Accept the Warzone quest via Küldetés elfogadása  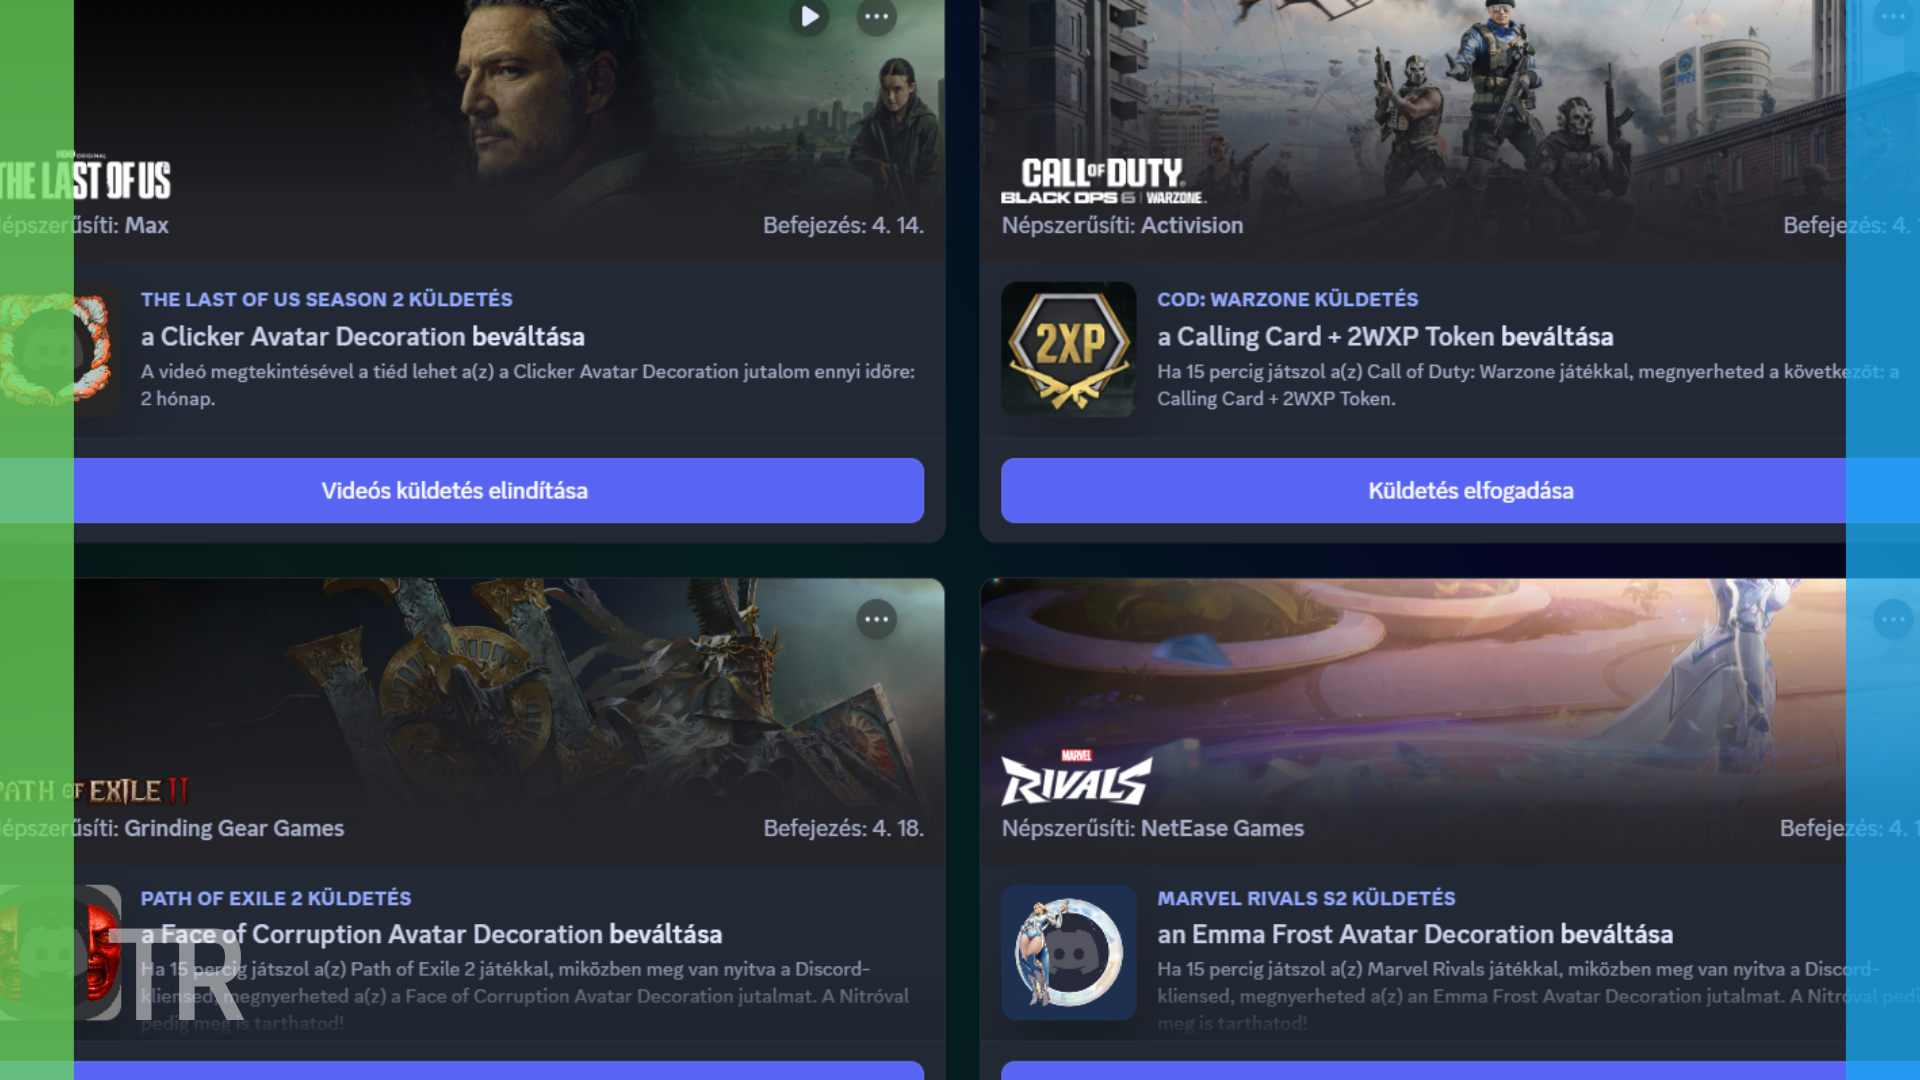click(1470, 491)
